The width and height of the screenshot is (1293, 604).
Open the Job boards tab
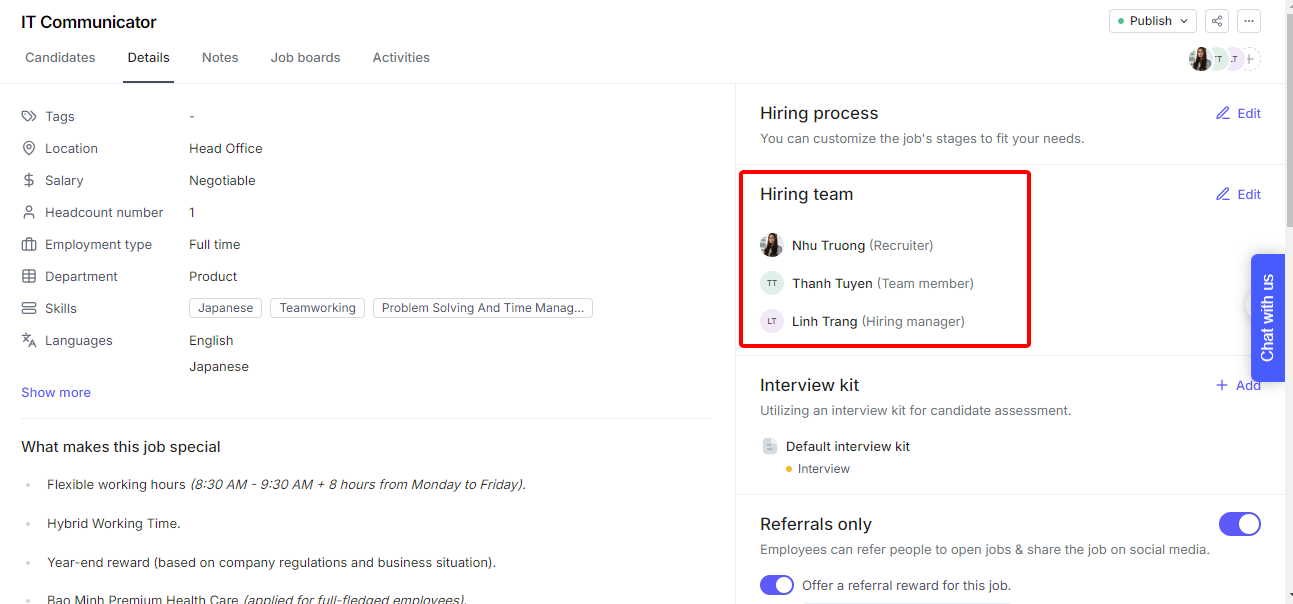click(x=305, y=57)
